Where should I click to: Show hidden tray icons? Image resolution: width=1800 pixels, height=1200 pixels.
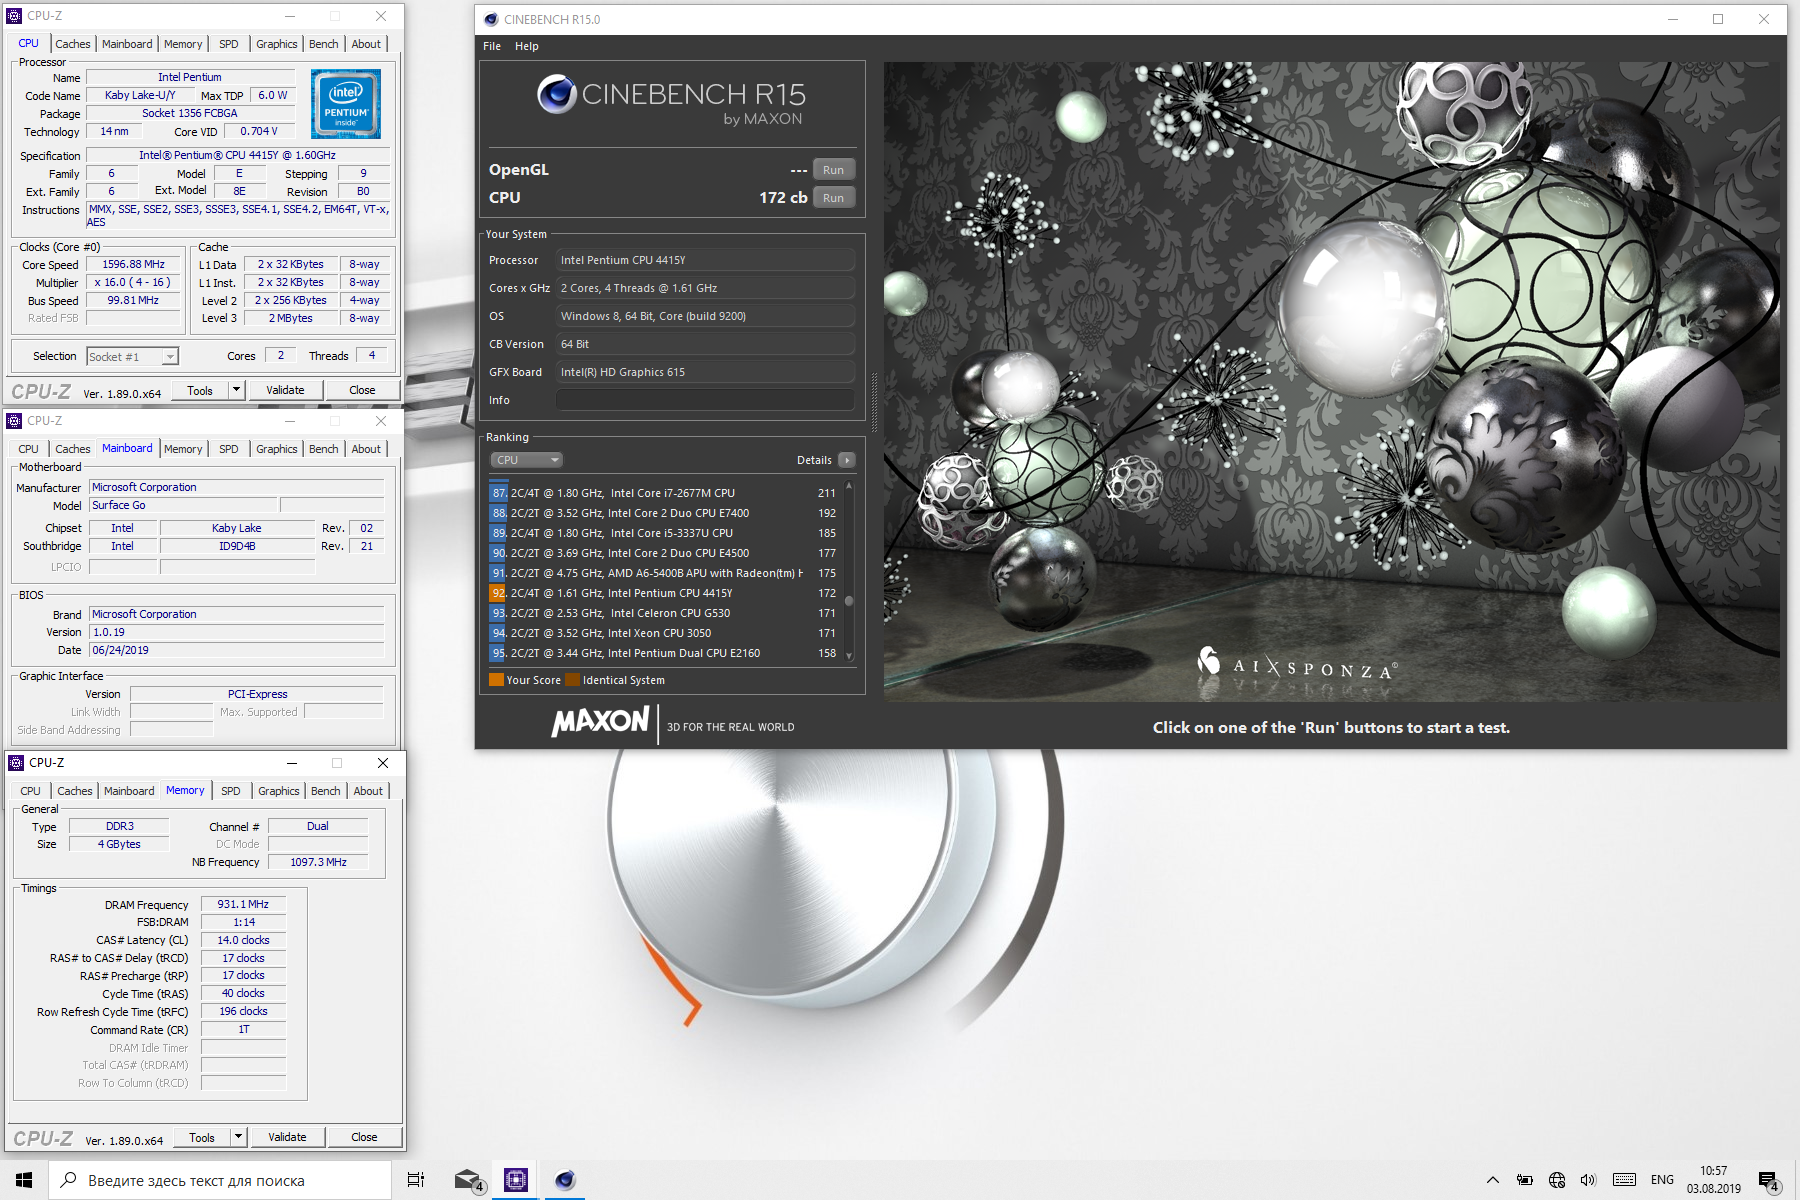(x=1493, y=1180)
